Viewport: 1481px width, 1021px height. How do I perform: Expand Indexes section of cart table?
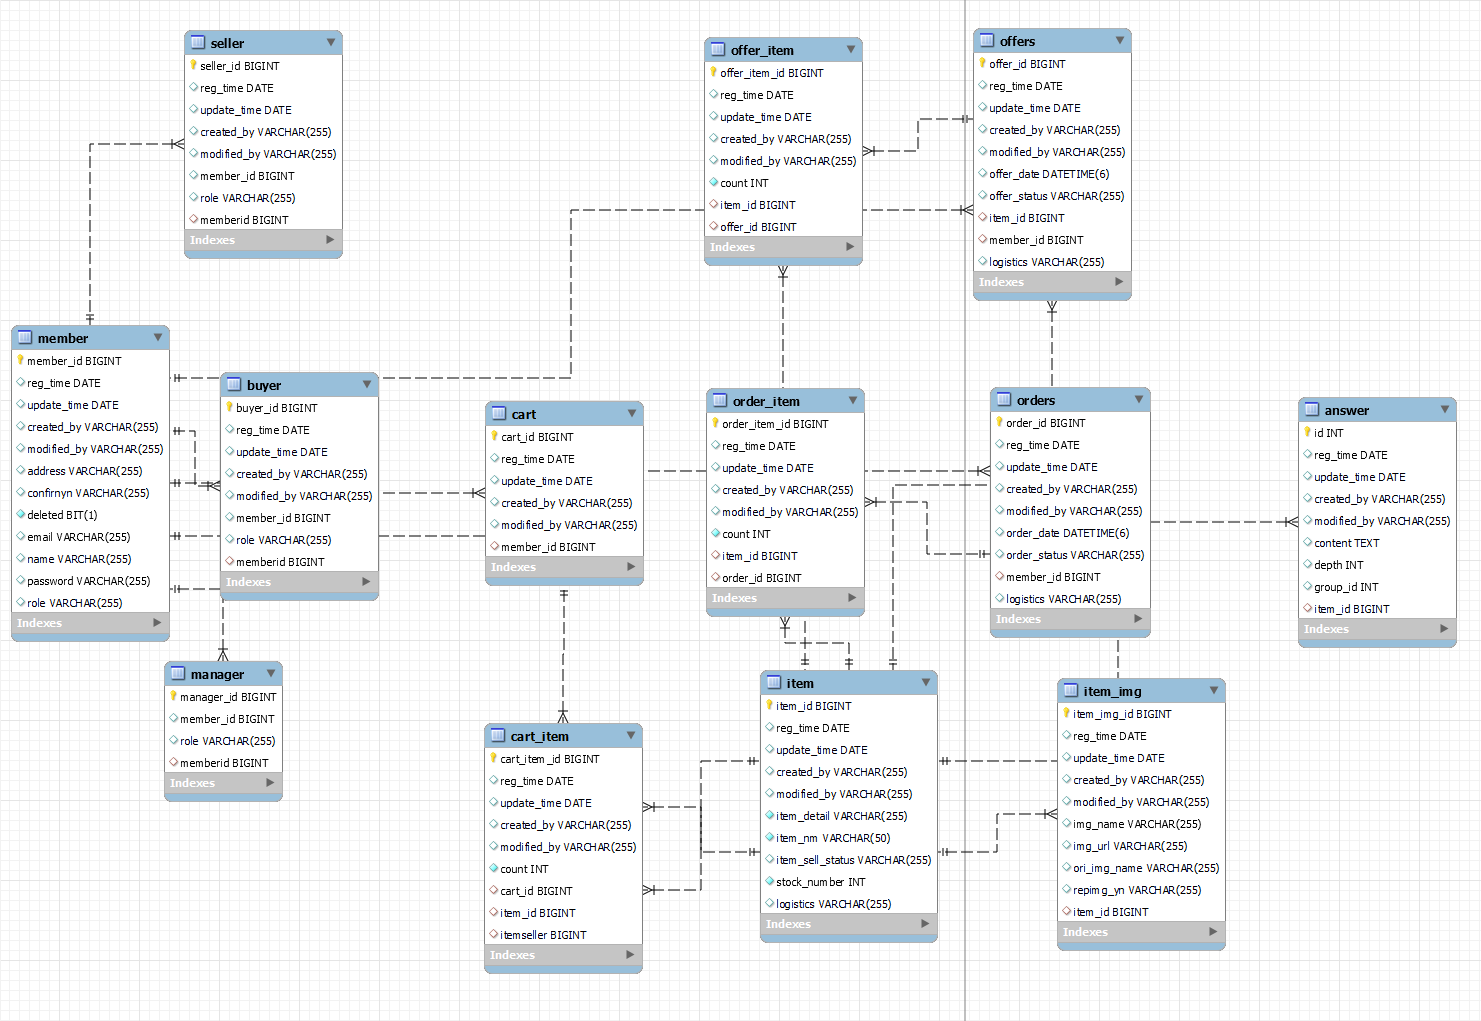tap(631, 567)
